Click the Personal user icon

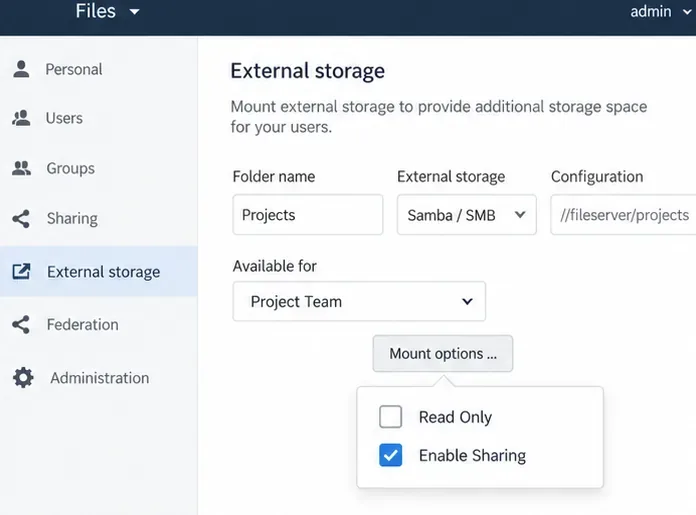point(21,69)
